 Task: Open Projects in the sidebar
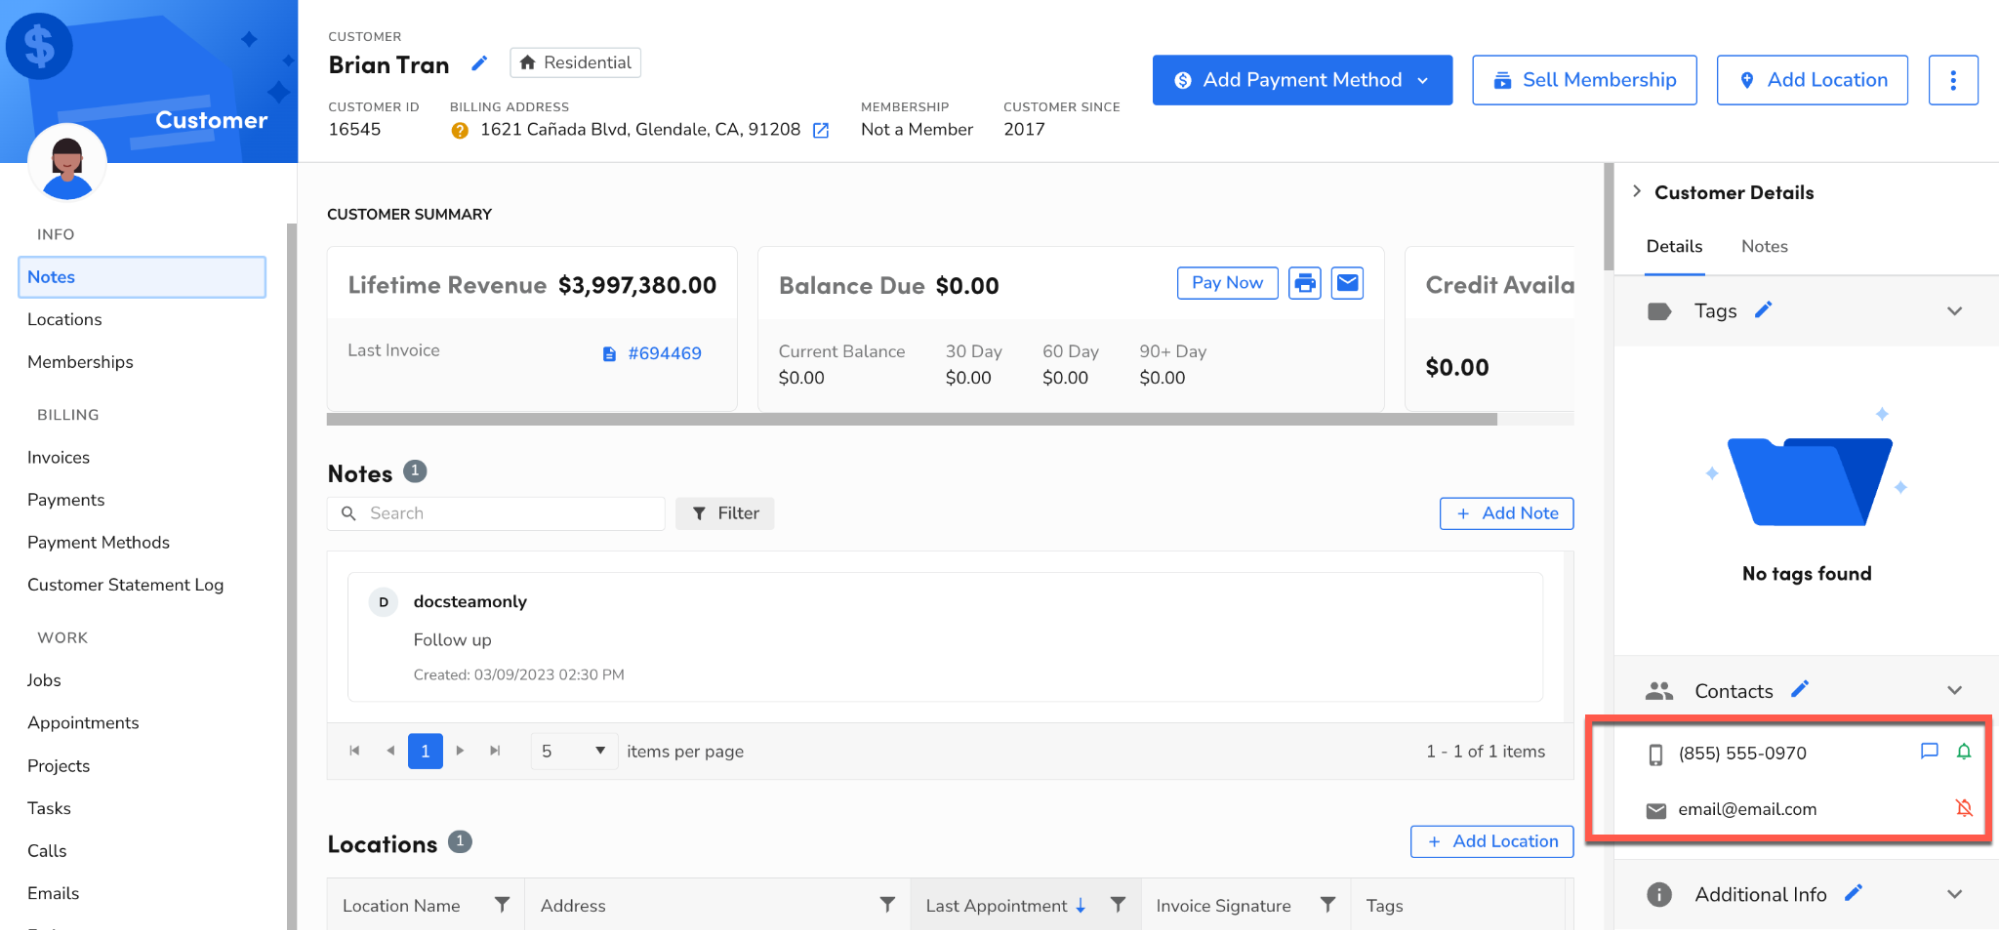click(x=58, y=766)
